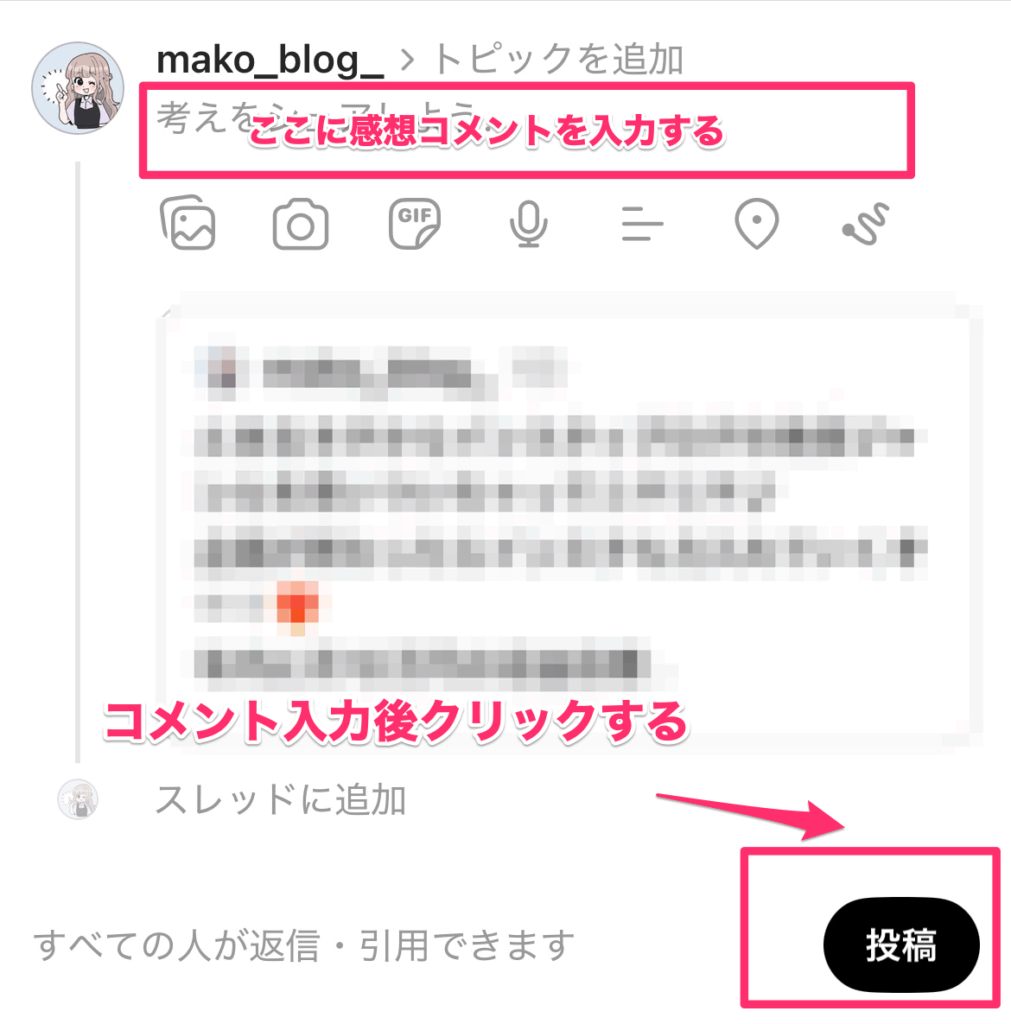Click the black 投稿 post button
1011x1024 pixels.
click(x=901, y=945)
